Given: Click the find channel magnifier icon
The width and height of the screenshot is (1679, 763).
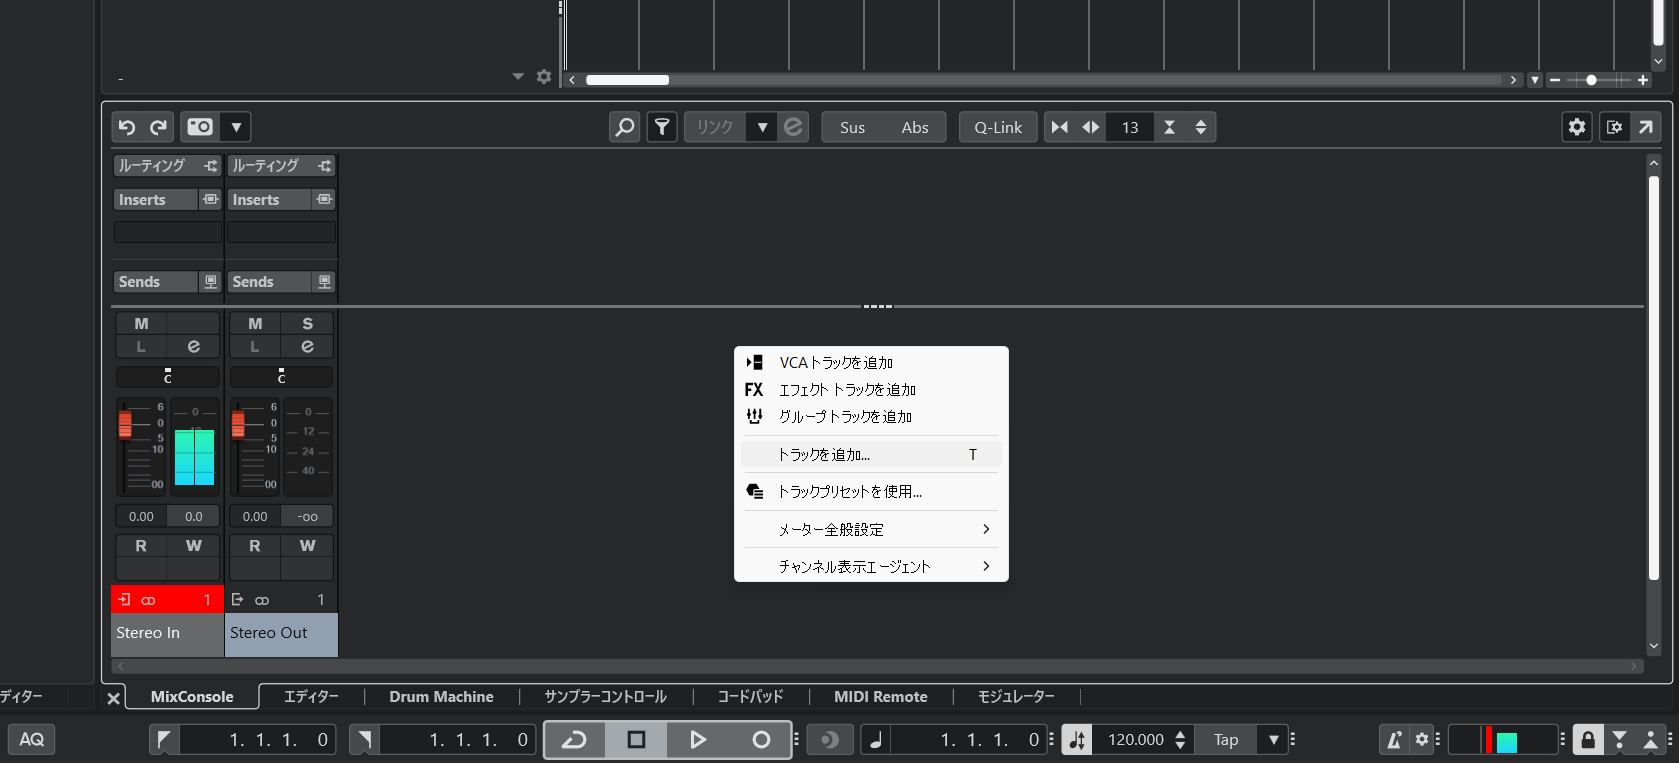Looking at the screenshot, I should (x=625, y=127).
